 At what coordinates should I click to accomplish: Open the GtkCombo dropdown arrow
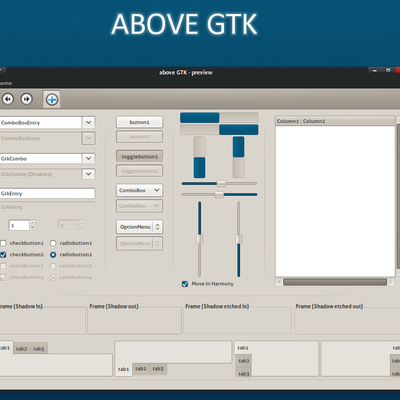pyautogui.click(x=88, y=158)
